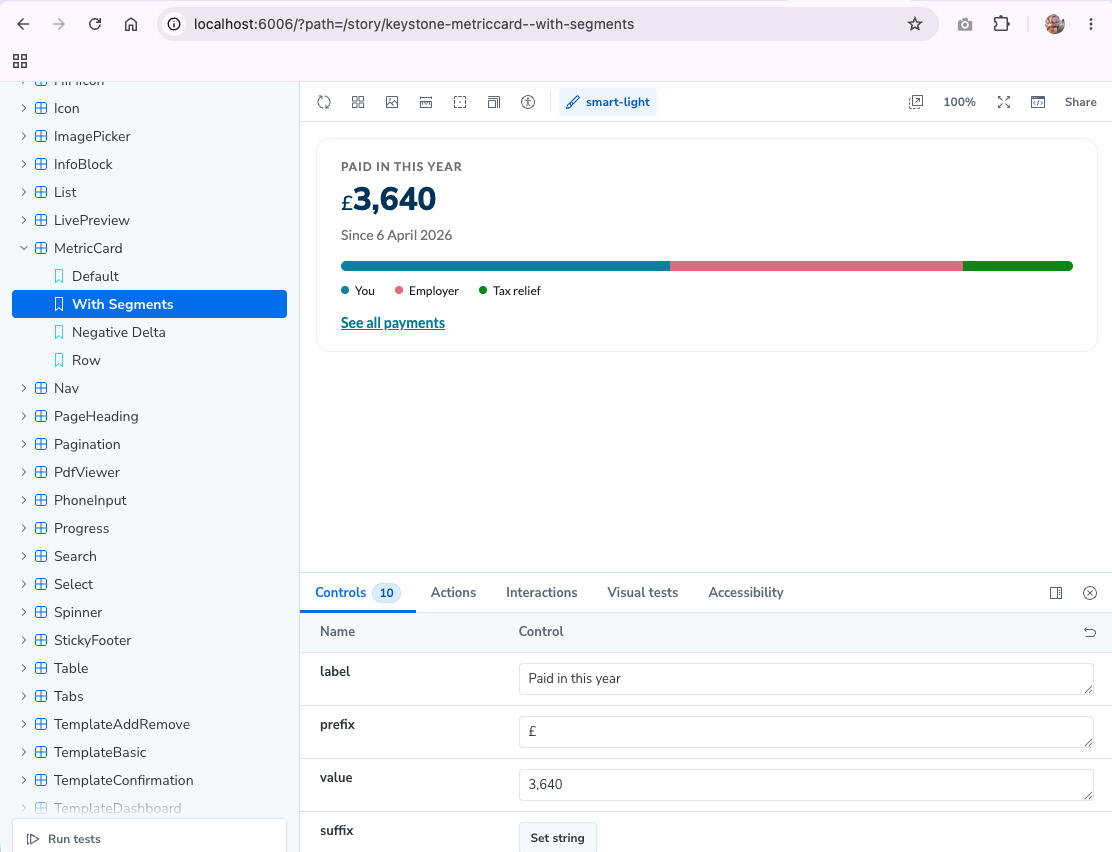Open the story in a new tab
1112x852 pixels.
point(916,102)
